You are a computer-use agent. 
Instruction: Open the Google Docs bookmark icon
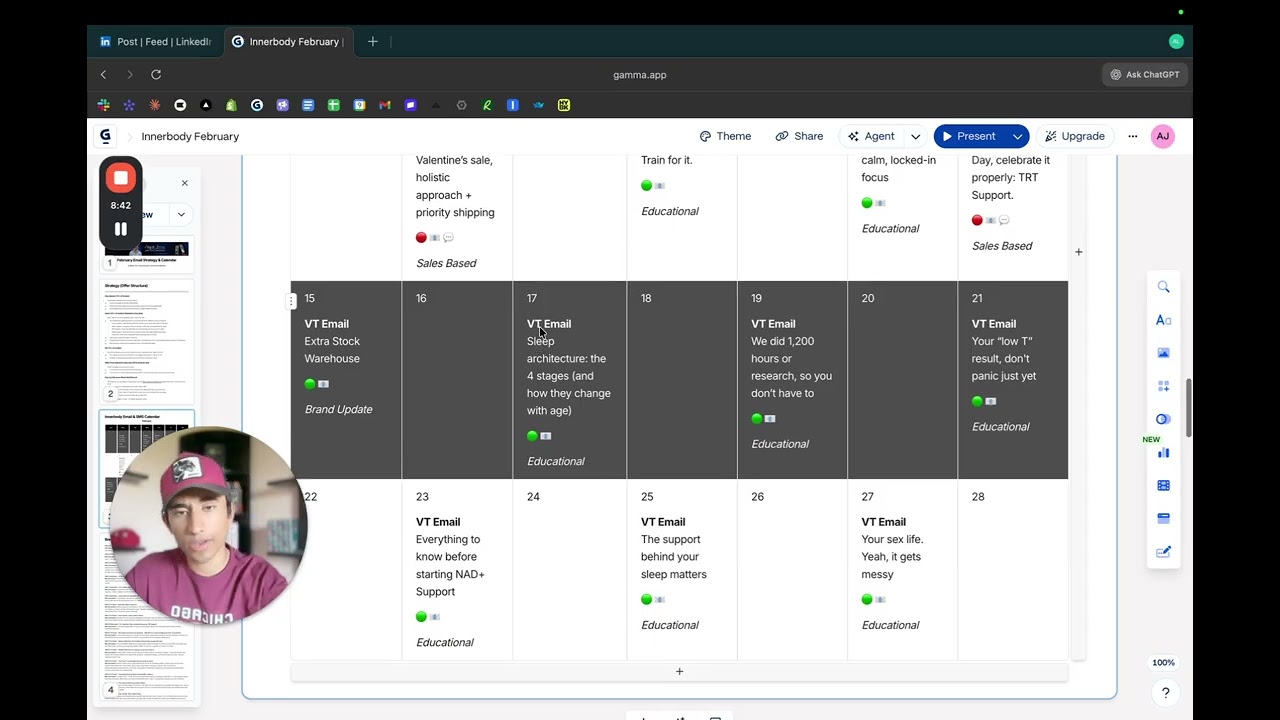(x=308, y=105)
